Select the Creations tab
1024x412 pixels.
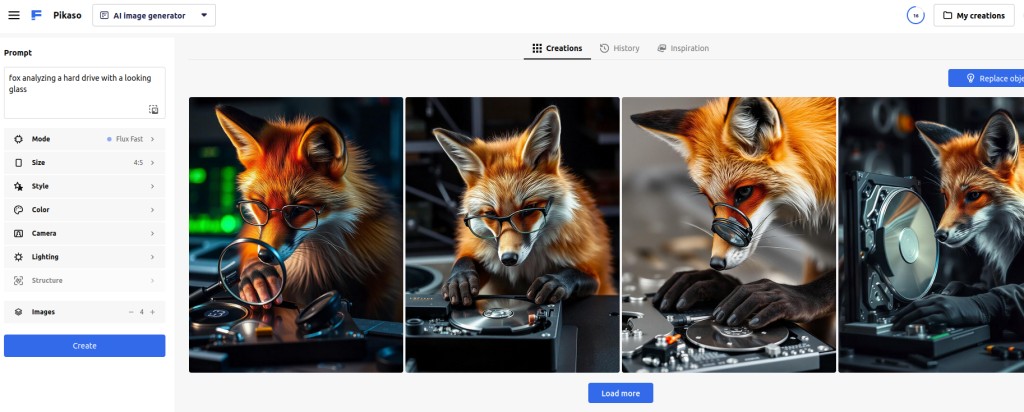click(x=557, y=48)
